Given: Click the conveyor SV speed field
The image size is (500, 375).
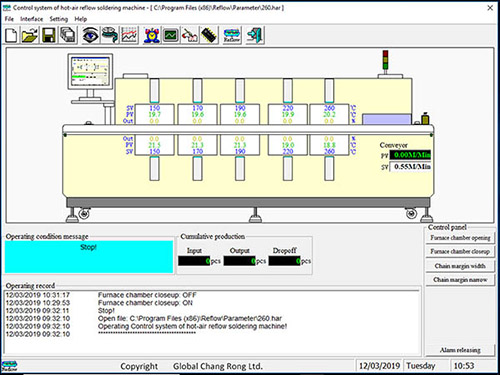Looking at the screenshot, I should [410, 166].
